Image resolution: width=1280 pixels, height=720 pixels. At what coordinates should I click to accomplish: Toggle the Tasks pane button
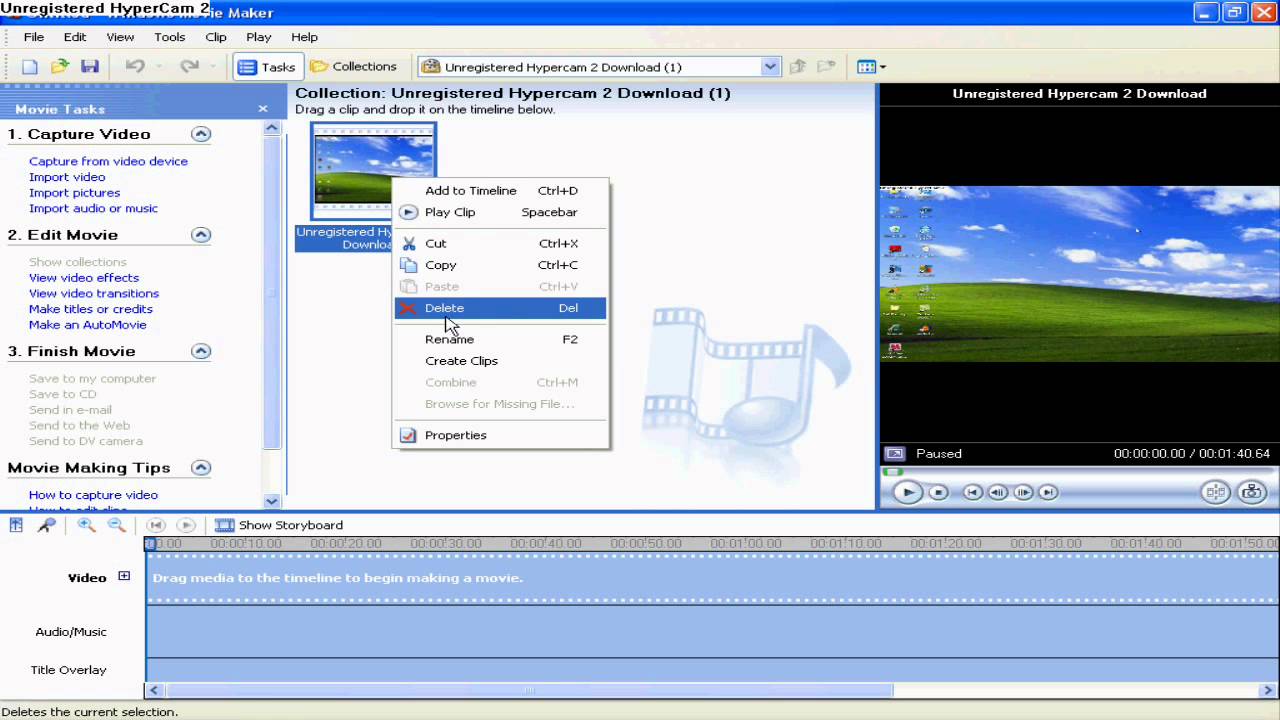click(267, 67)
